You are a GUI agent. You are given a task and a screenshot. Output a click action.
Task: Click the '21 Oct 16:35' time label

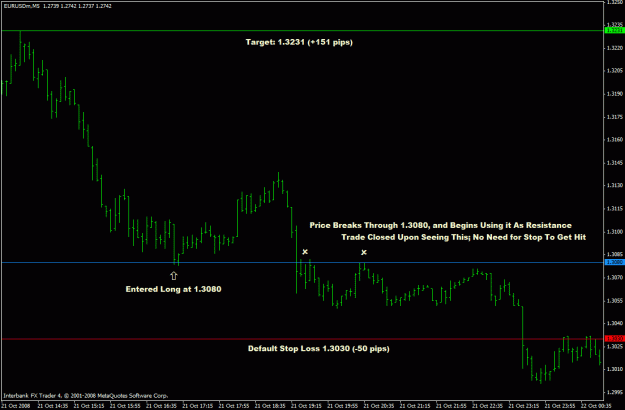pos(161,406)
